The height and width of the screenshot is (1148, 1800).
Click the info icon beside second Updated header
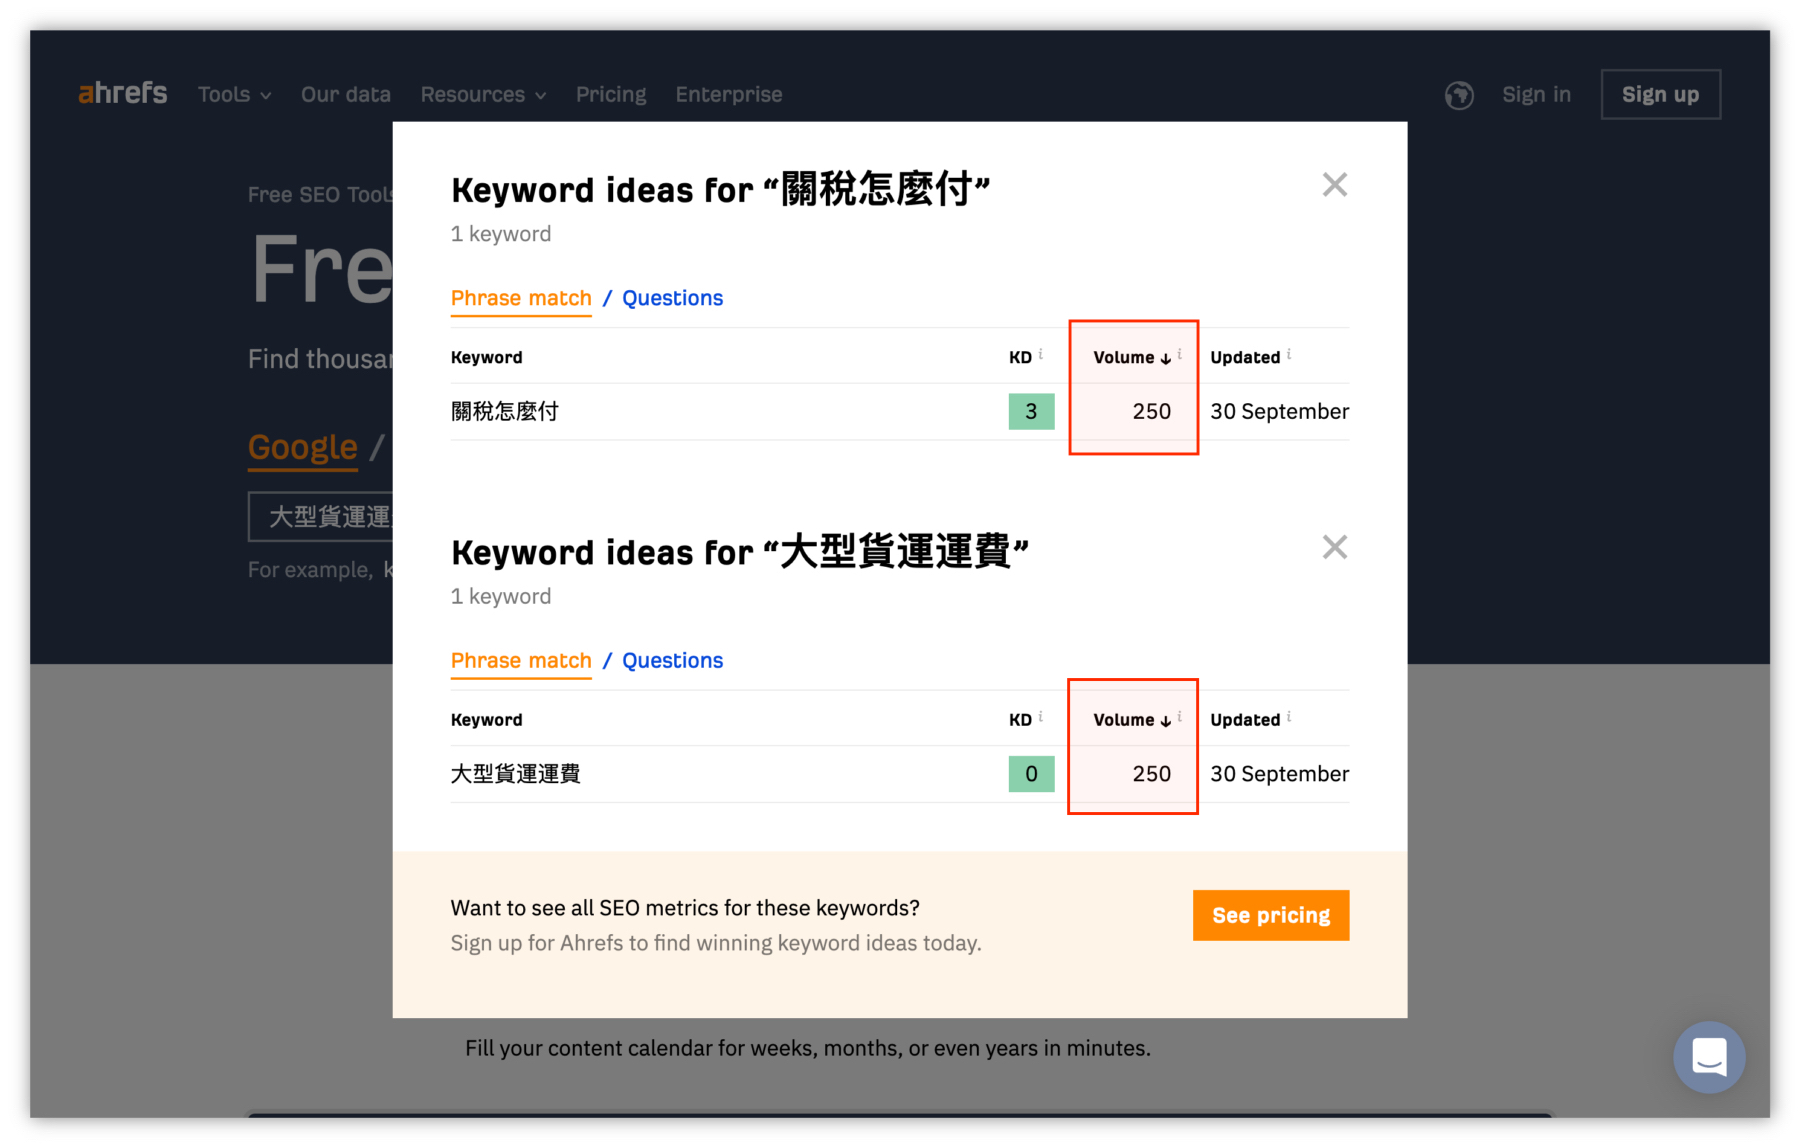pos(1289,716)
